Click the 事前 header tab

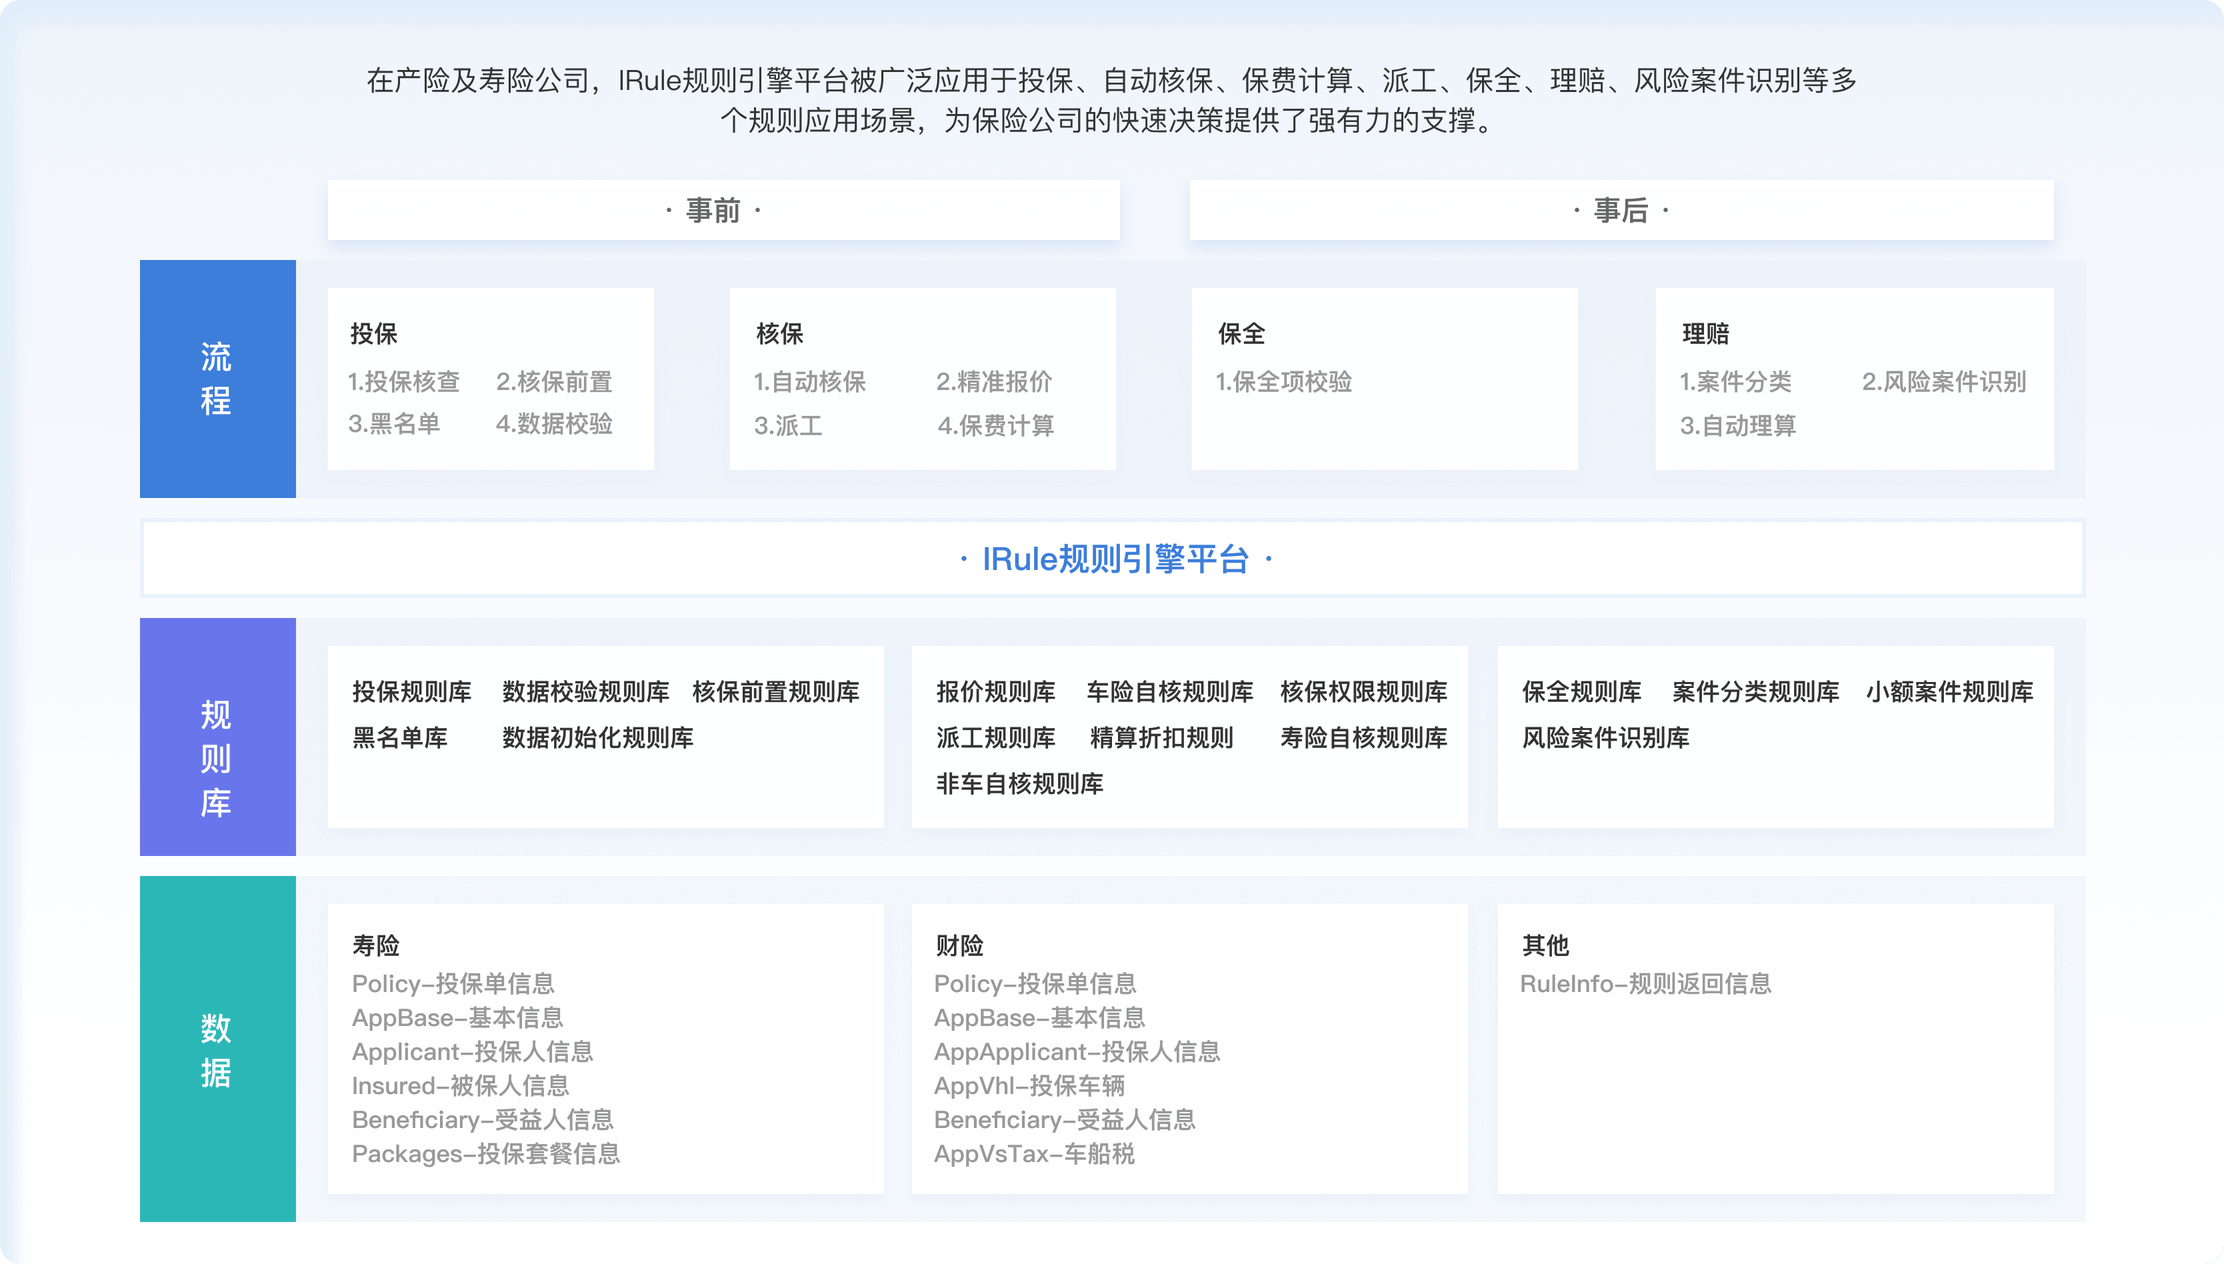(713, 211)
